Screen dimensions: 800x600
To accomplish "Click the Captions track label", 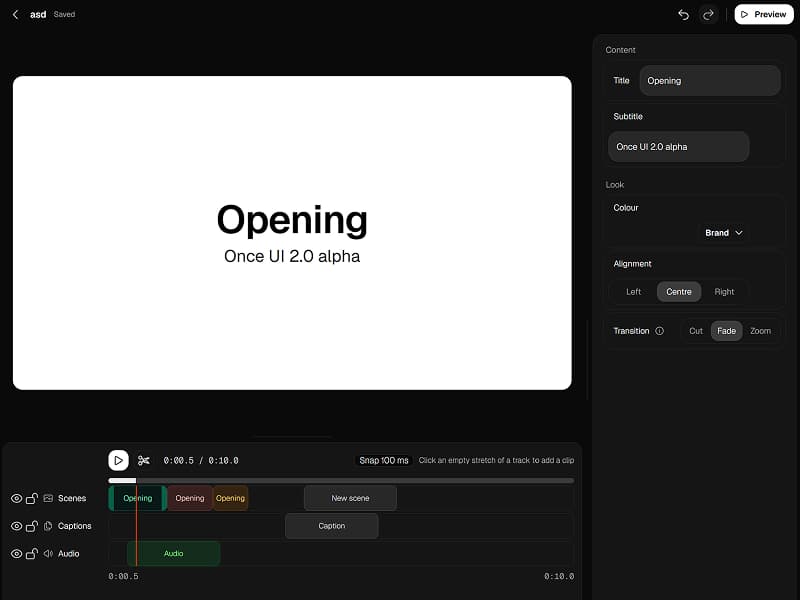I will pyautogui.click(x=74, y=526).
